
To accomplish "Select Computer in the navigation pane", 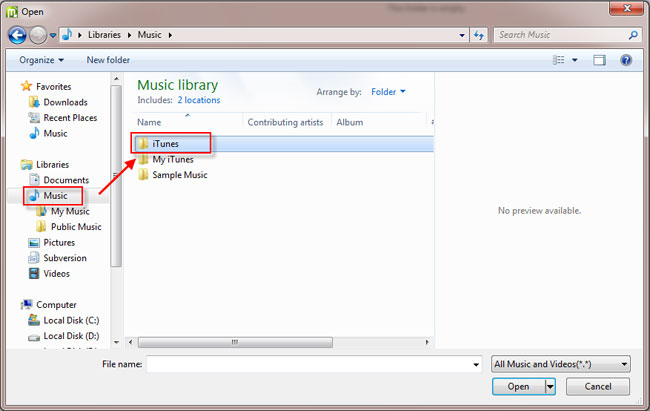I will (56, 305).
